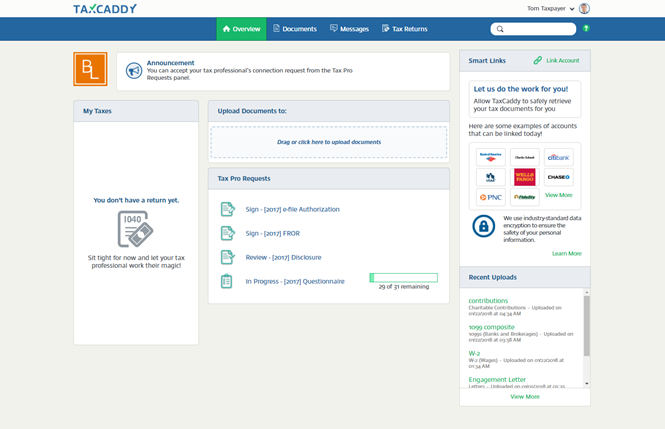Click View More under Recent Uploads

525,397
